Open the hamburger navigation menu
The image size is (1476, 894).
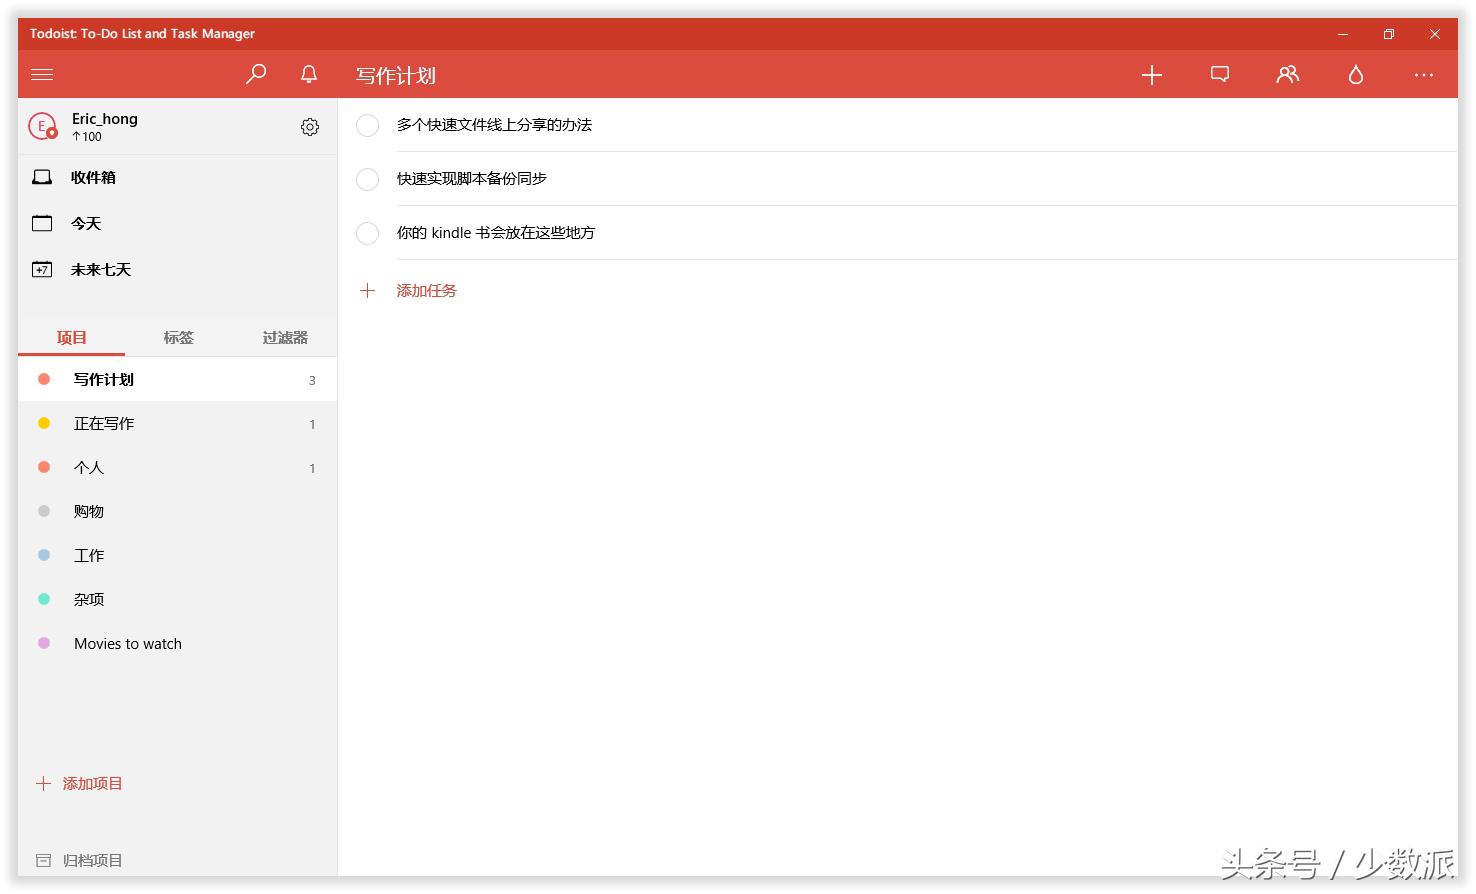tap(42, 74)
